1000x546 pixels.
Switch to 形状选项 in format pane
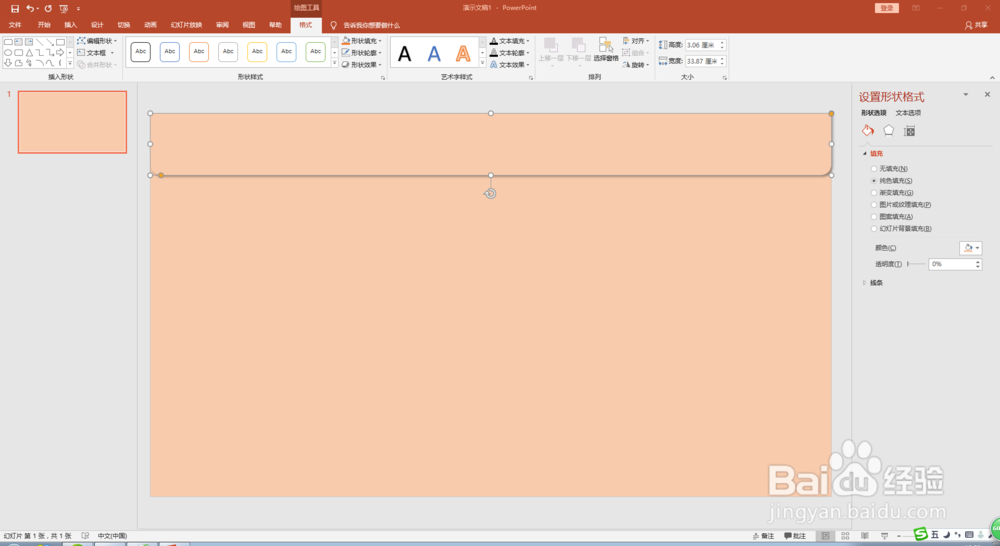tap(874, 113)
